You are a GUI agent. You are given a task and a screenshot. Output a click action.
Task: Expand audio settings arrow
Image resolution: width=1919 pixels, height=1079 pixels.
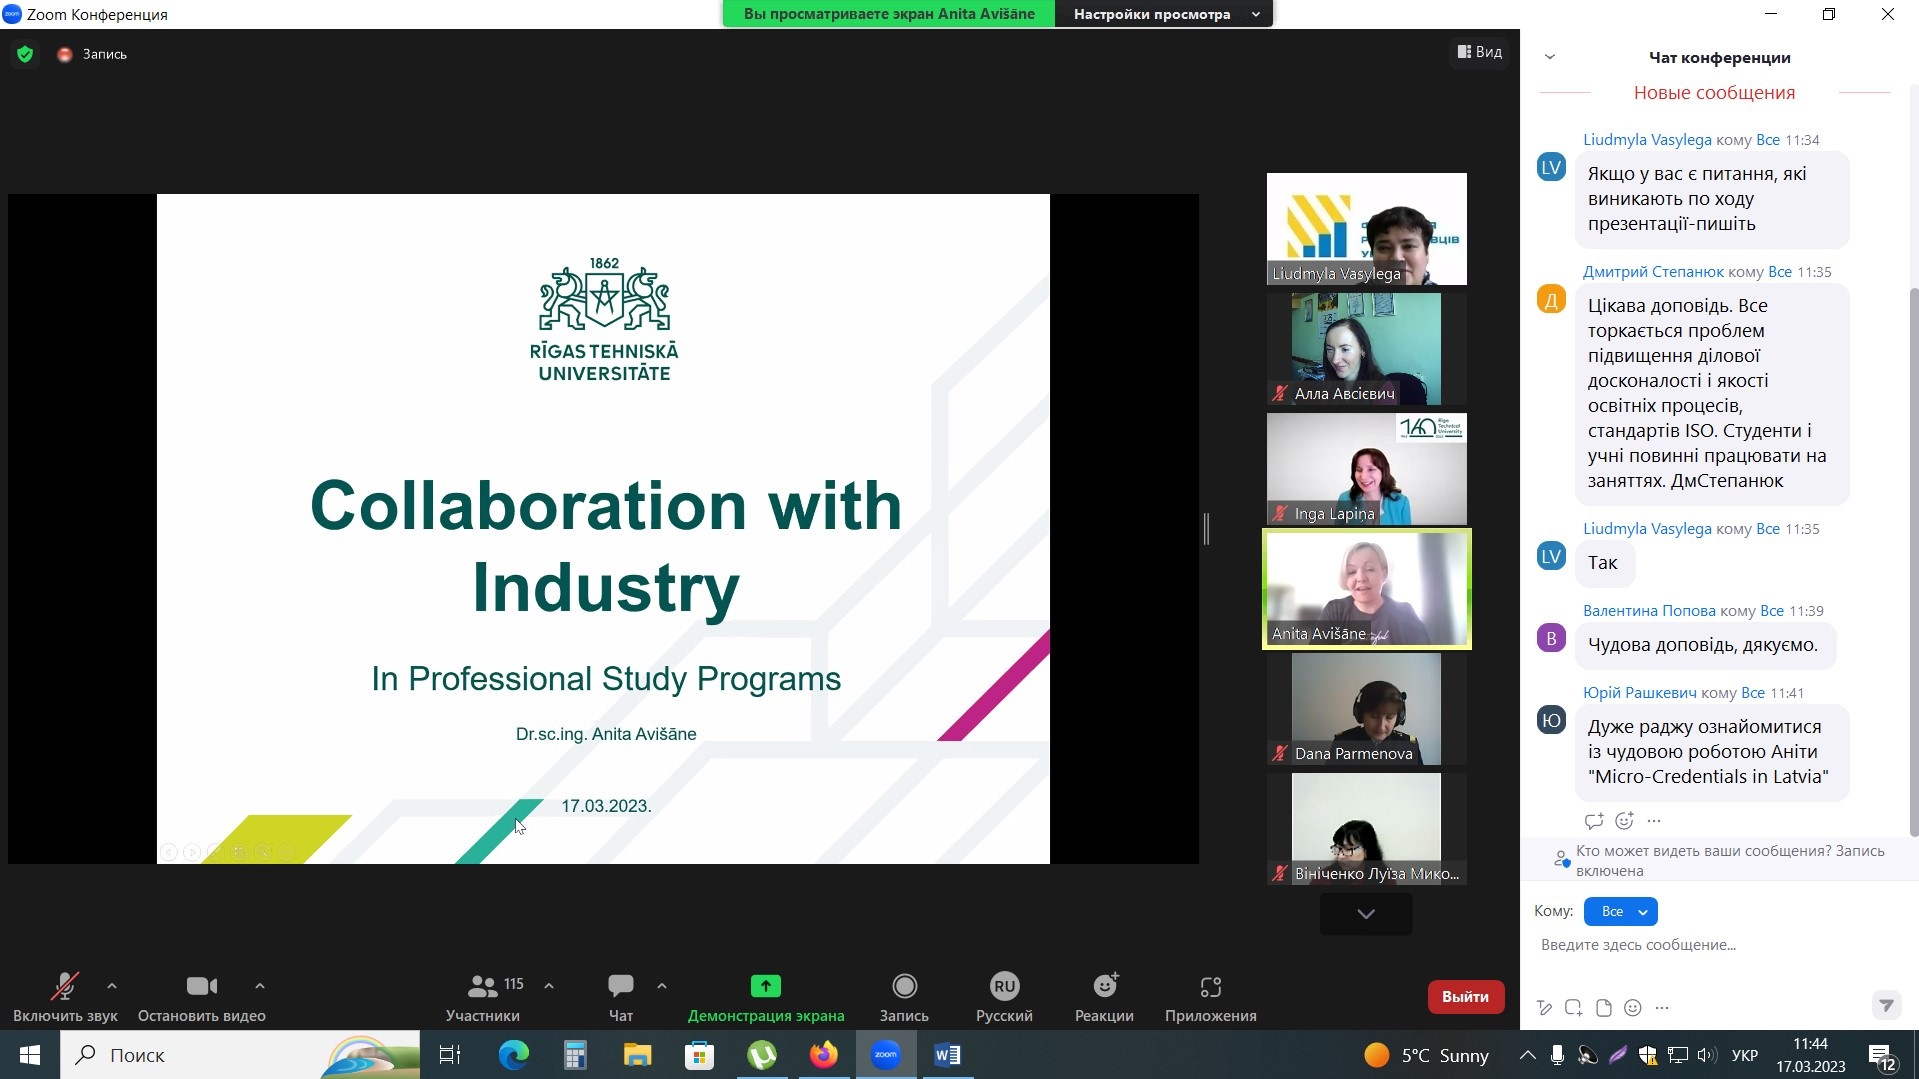[112, 986]
